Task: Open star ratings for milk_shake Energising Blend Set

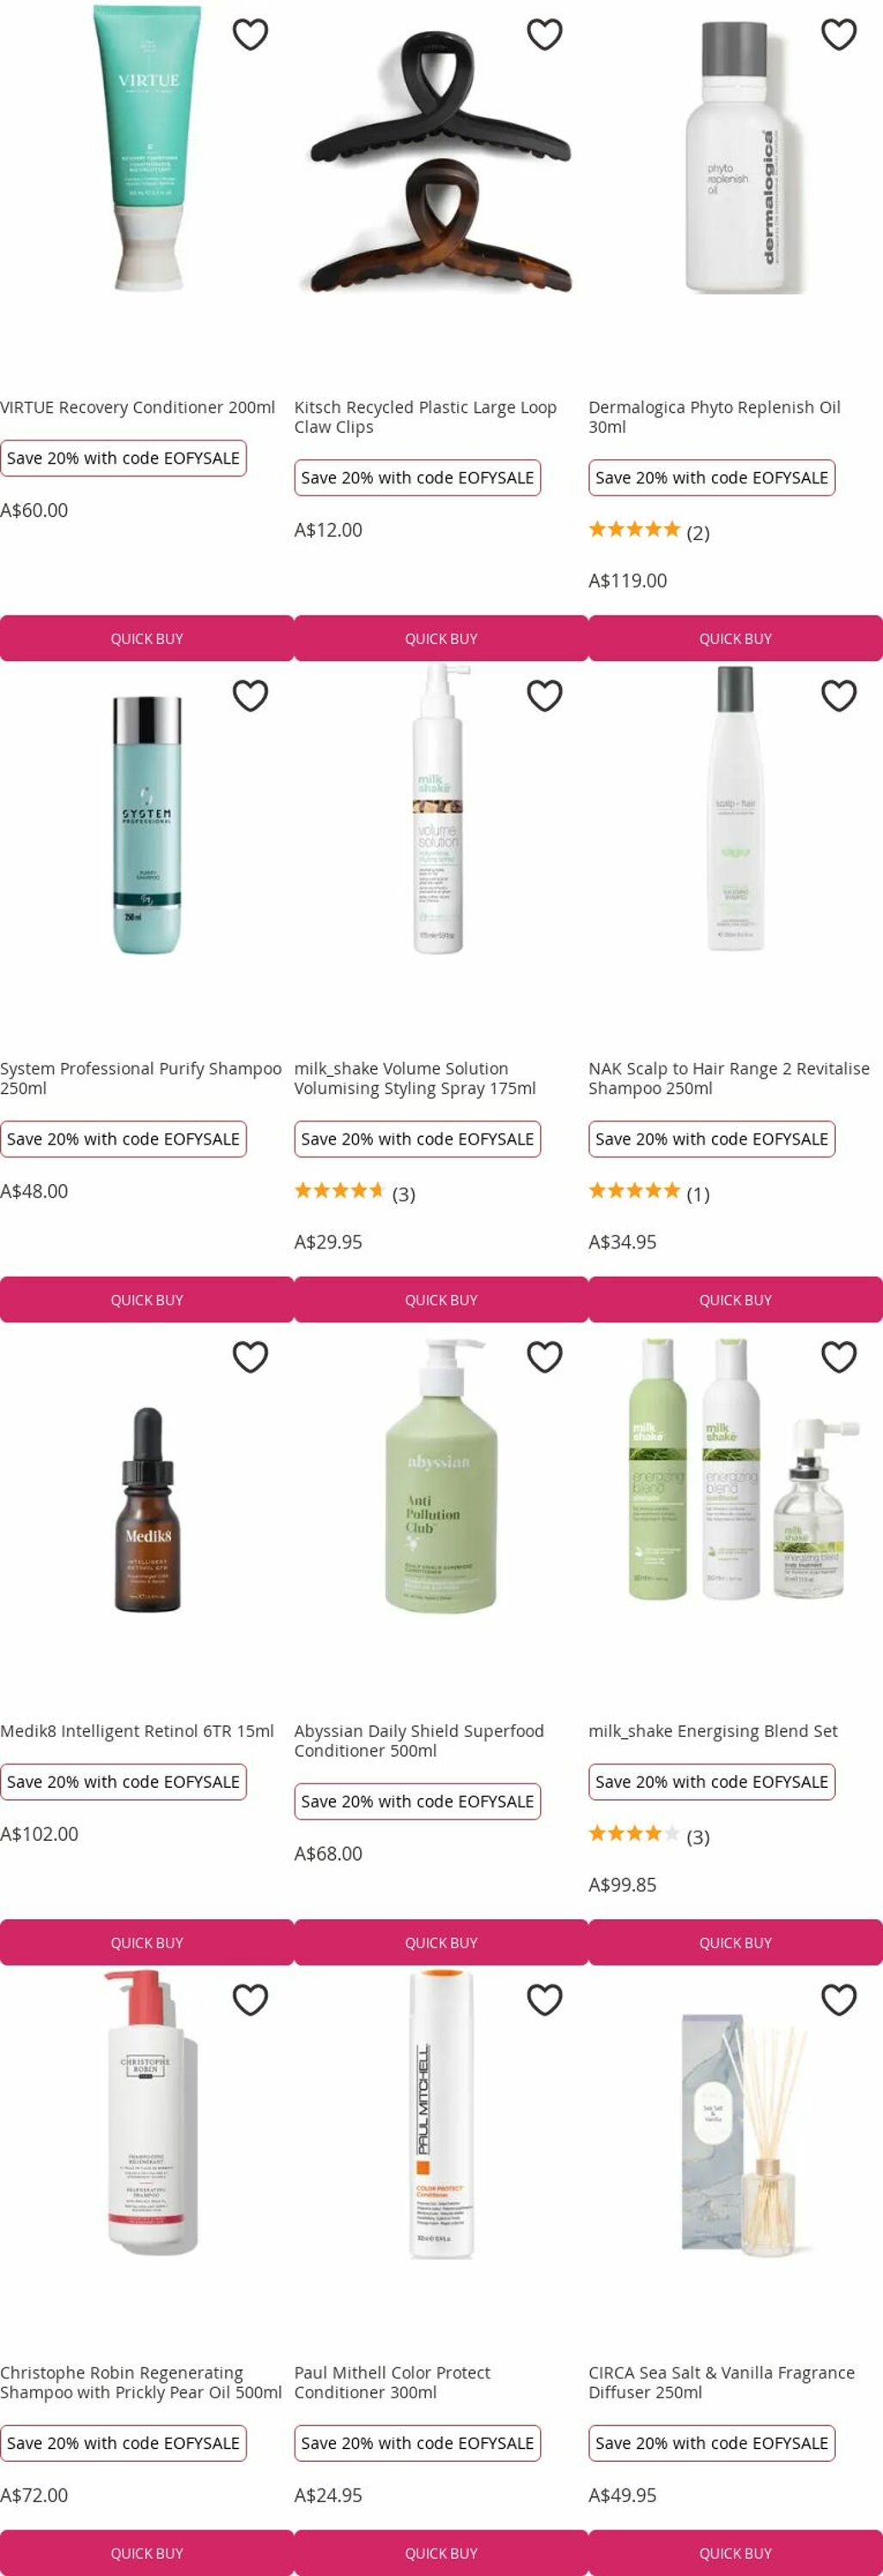Action: (649, 1834)
